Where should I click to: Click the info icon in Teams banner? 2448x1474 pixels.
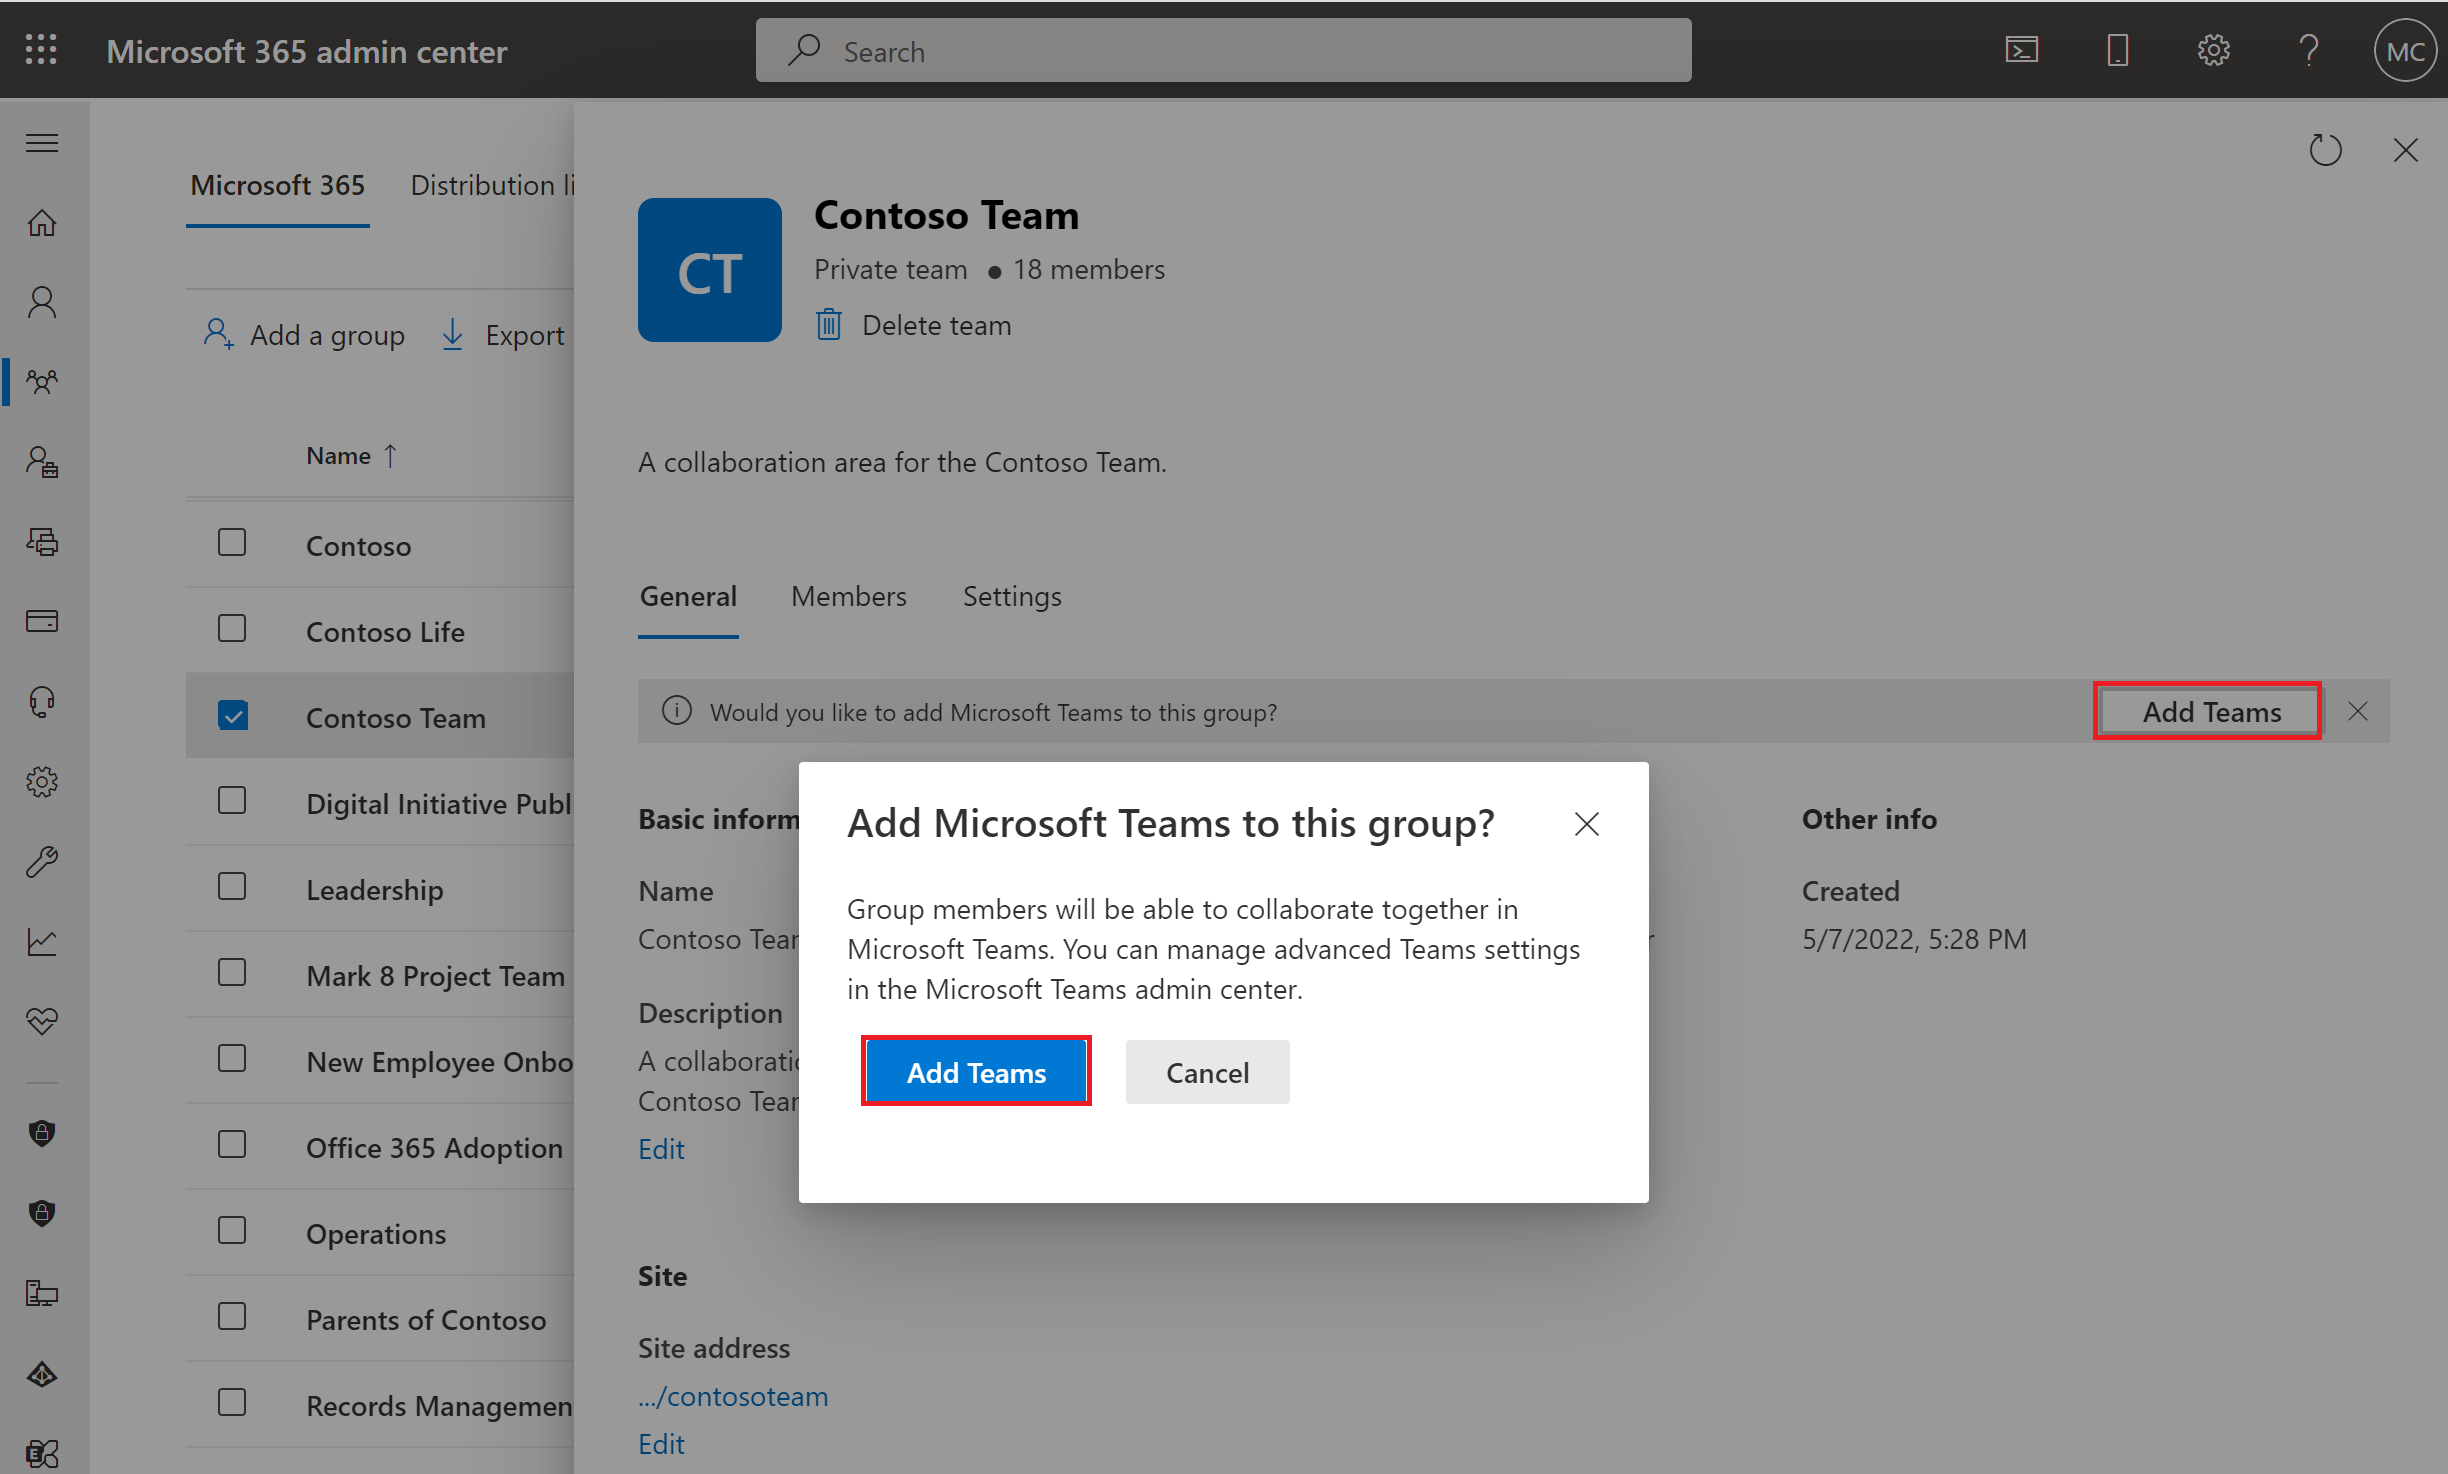point(676,711)
